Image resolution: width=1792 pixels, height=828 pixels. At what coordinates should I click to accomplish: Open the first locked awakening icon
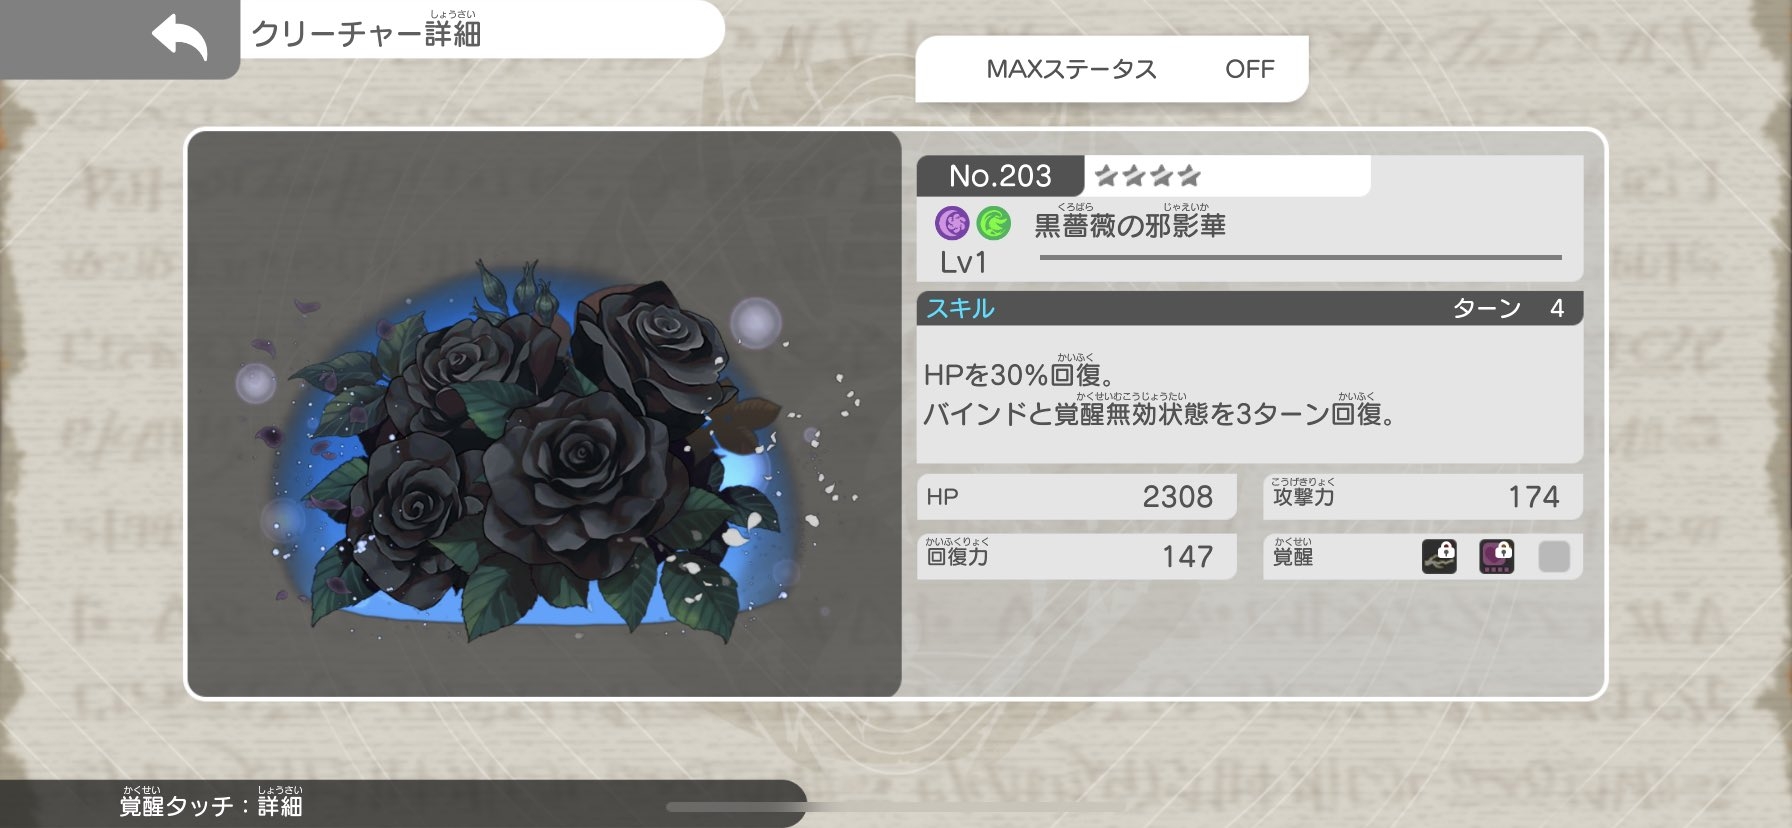point(1439,556)
